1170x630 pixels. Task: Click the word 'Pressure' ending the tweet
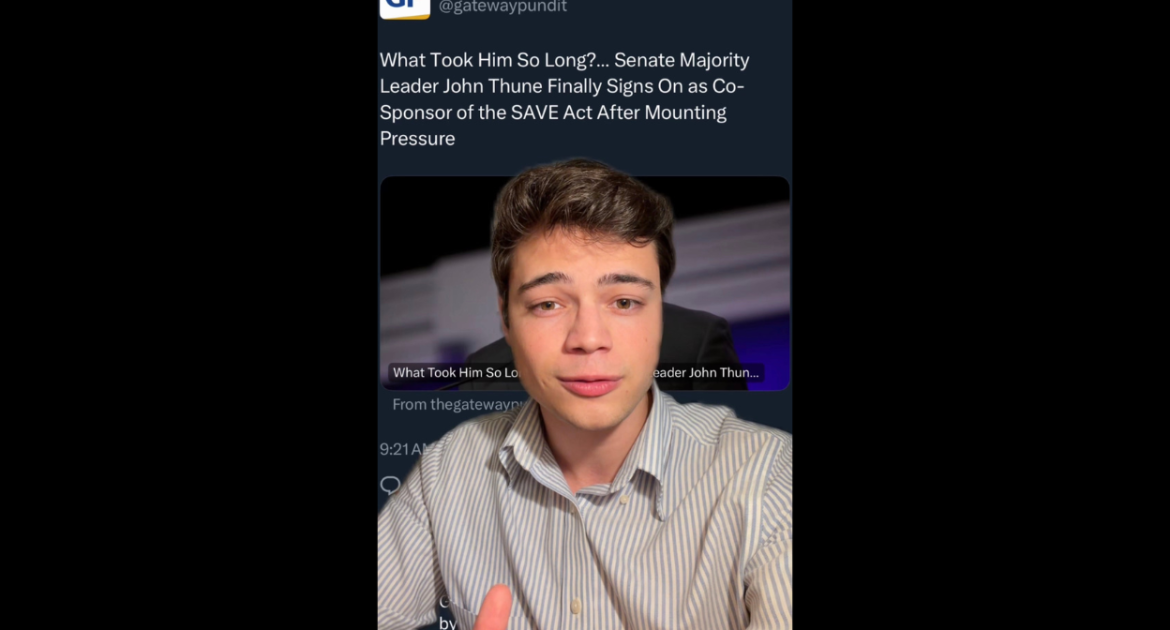click(417, 139)
